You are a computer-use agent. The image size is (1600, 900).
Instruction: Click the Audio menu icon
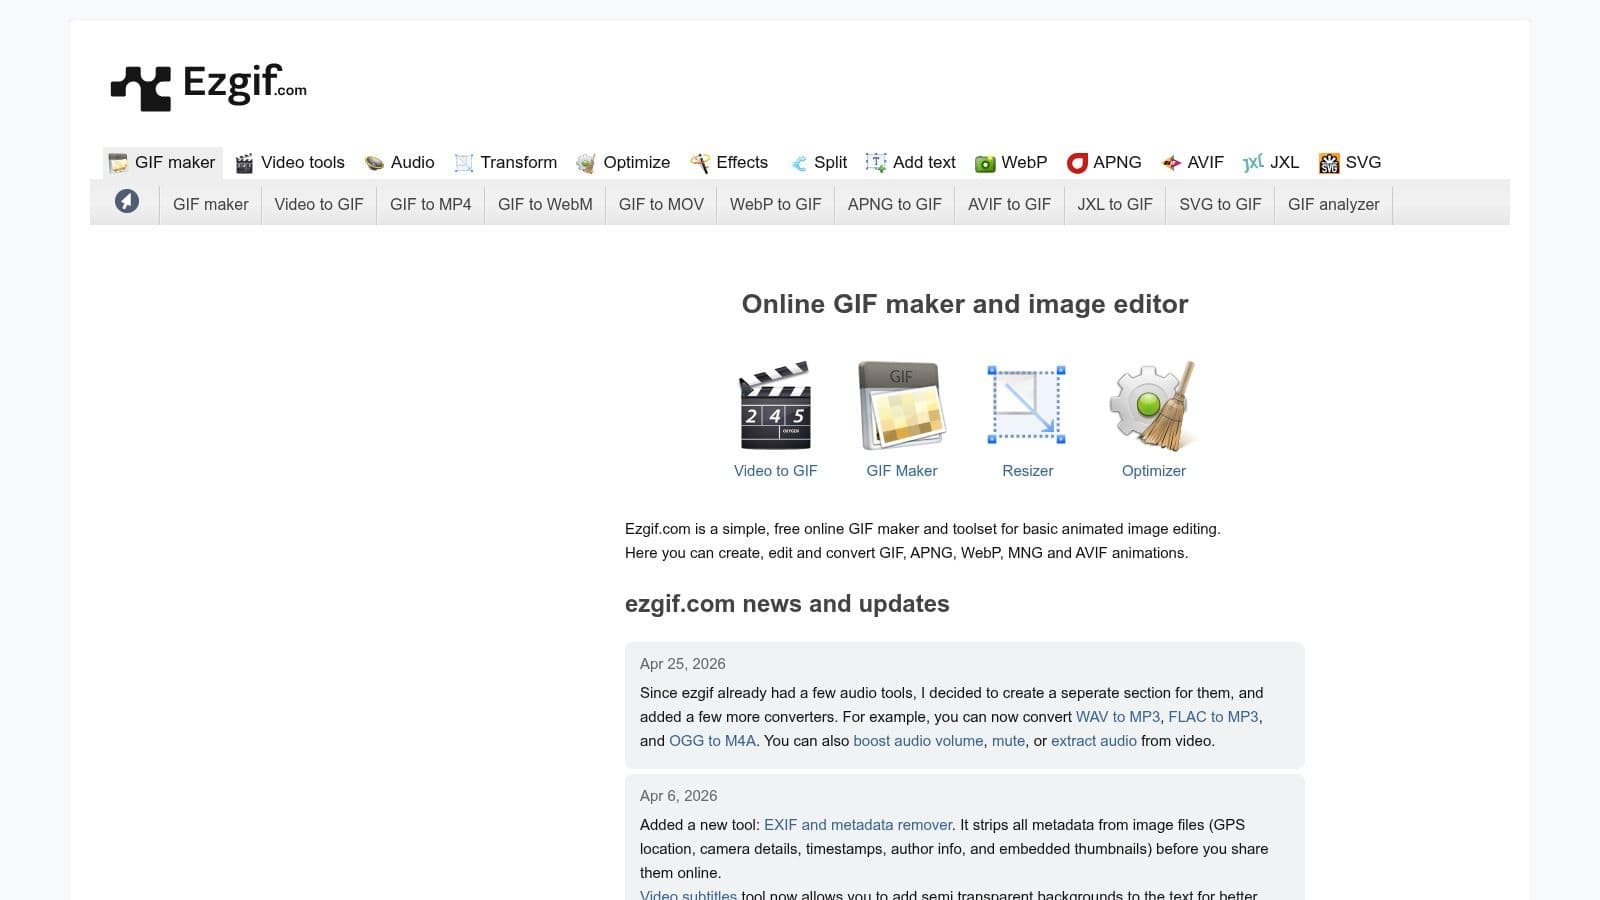pyautogui.click(x=374, y=163)
